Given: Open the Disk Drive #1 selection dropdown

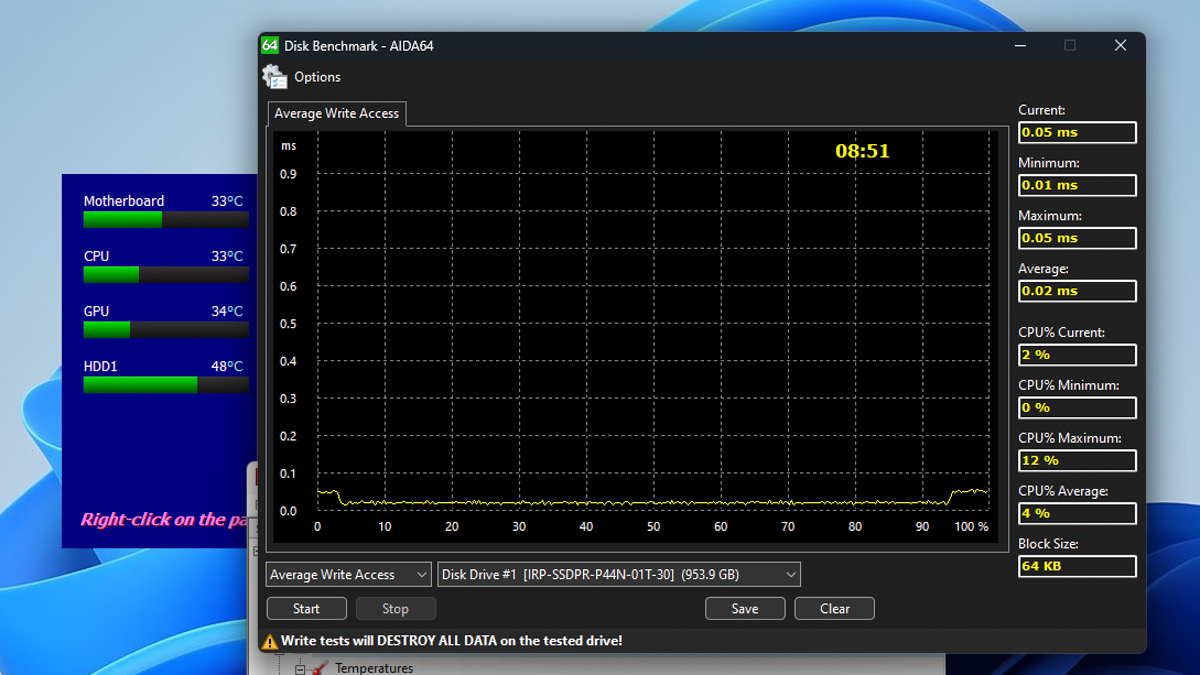Looking at the screenshot, I should (619, 574).
